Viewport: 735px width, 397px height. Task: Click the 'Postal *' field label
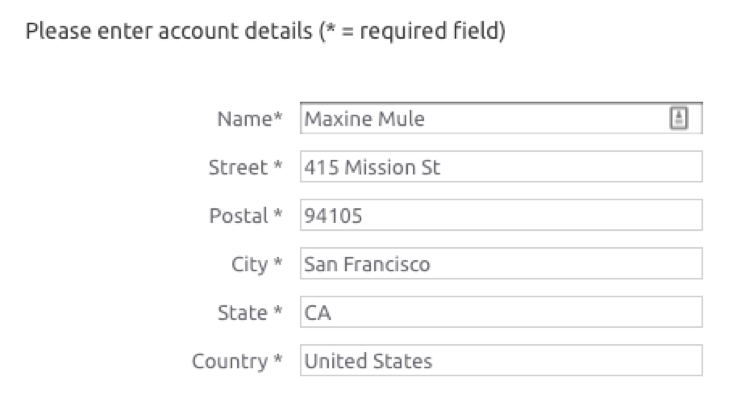246,216
